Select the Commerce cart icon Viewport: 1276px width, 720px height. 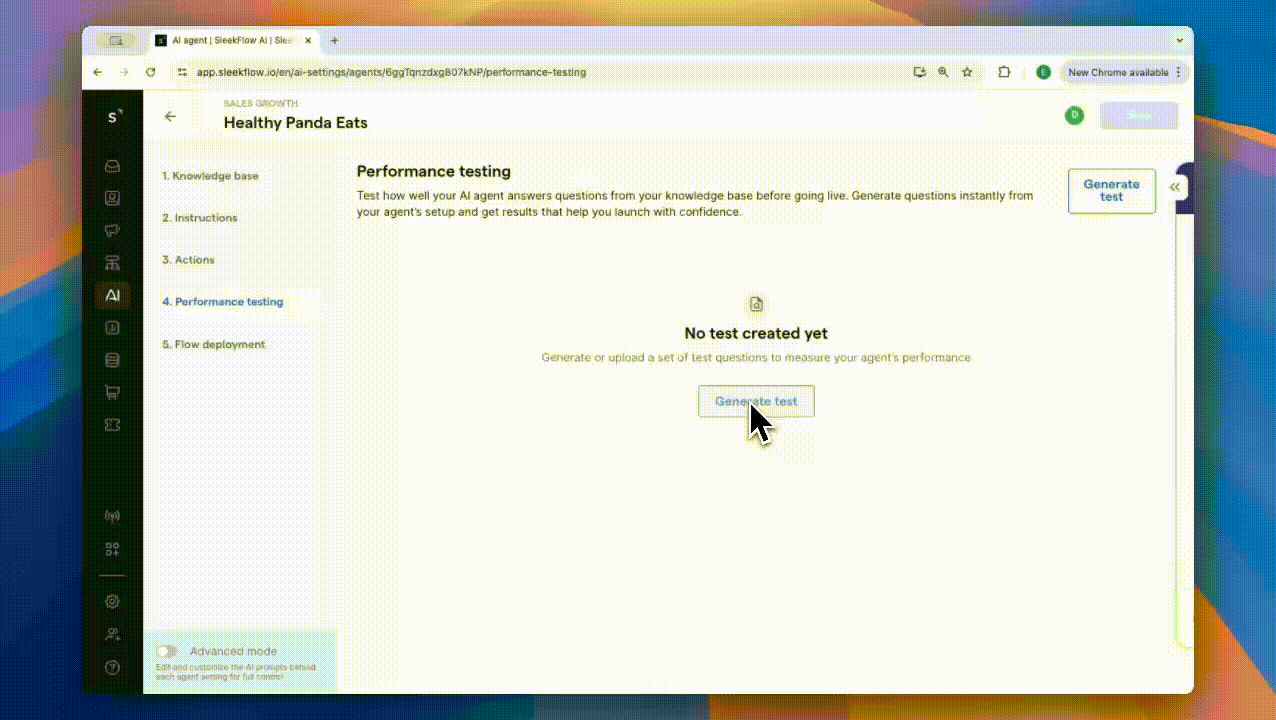pyautogui.click(x=112, y=391)
